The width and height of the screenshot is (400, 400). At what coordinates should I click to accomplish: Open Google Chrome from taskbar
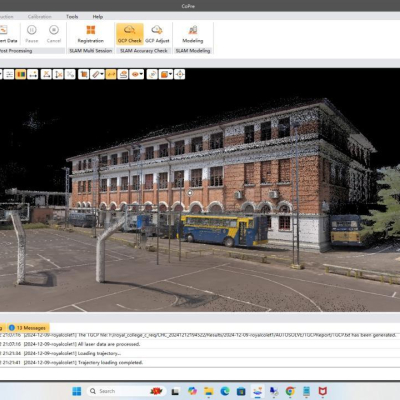point(290,391)
